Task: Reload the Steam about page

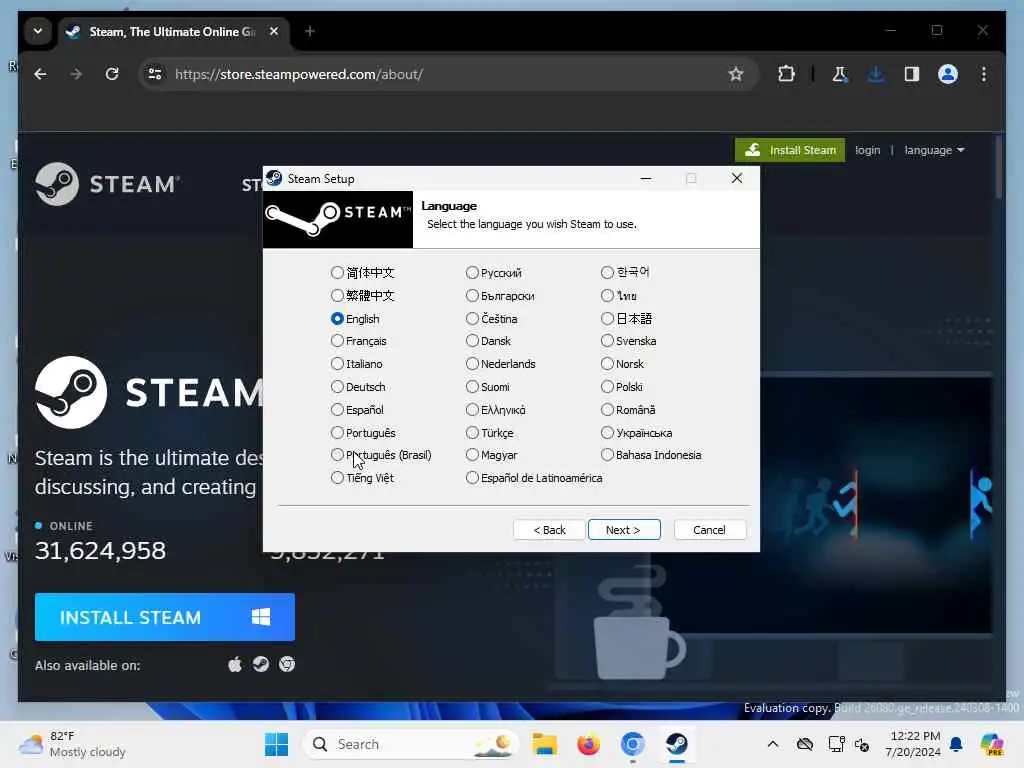Action: click(112, 74)
